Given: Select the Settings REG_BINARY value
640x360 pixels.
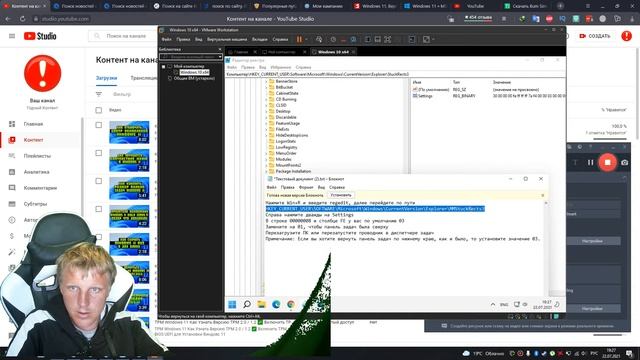Looking at the screenshot, I should tap(425, 96).
